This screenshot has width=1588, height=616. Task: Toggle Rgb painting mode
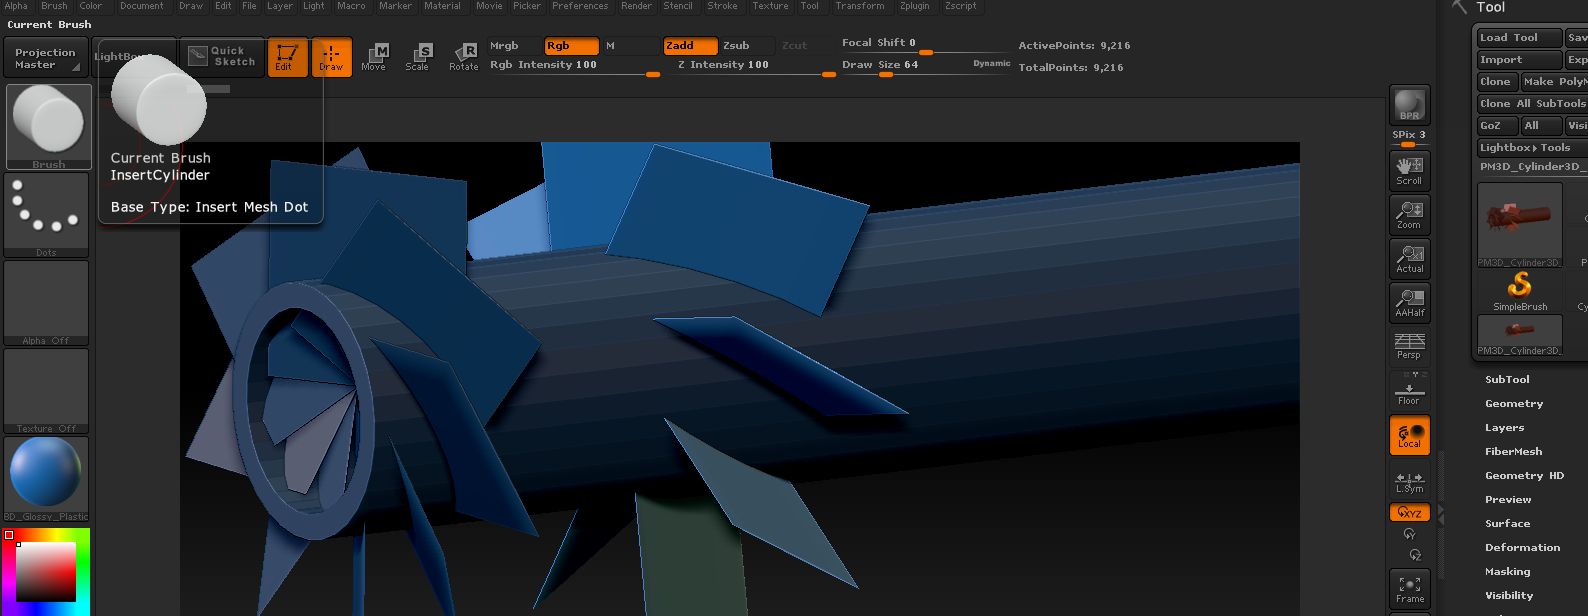(571, 46)
